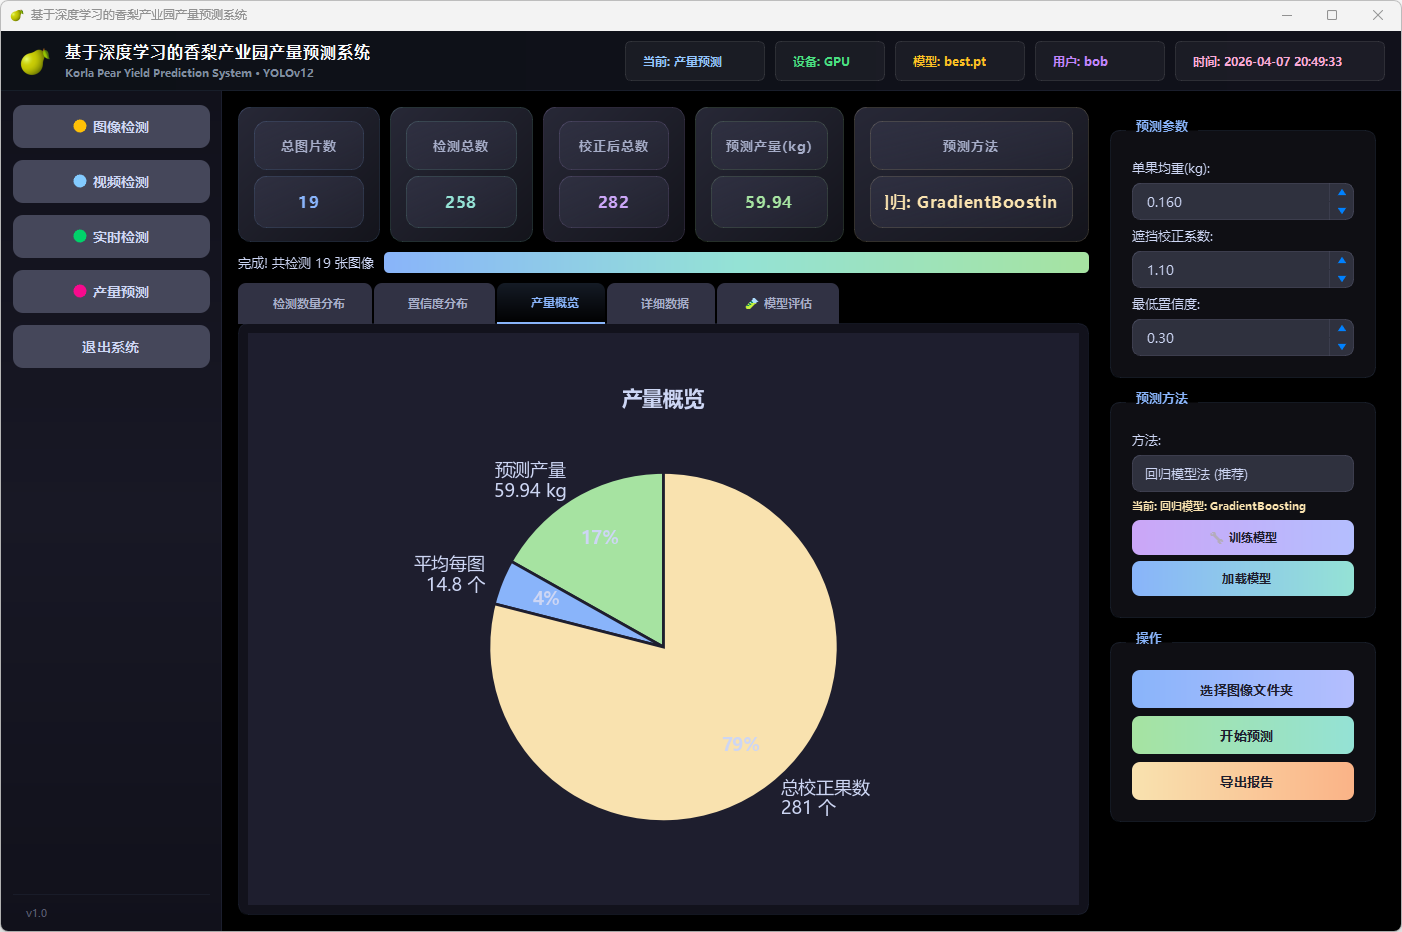Decrease 遮挡校正系数 with the down arrow
This screenshot has height=932, width=1402.
[x=1341, y=279]
